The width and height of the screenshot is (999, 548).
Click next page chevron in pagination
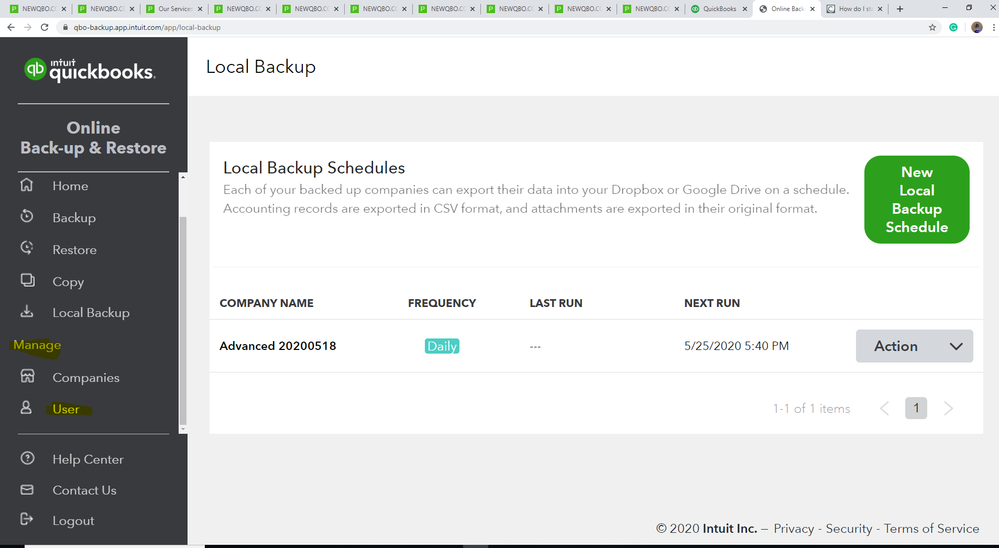948,408
